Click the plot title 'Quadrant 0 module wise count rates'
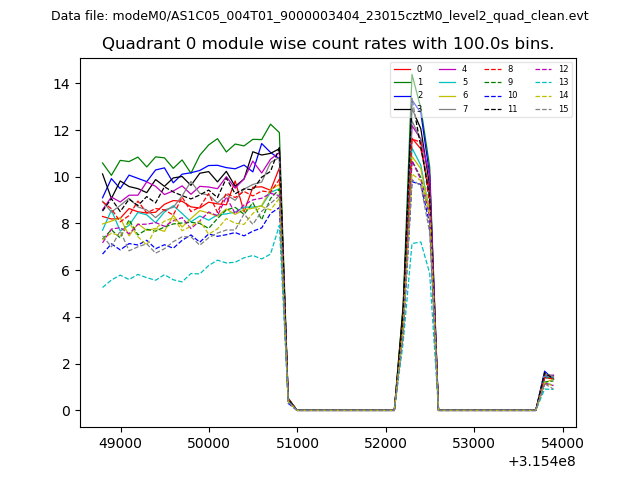Screen dimensions: 640x480 point(328,44)
